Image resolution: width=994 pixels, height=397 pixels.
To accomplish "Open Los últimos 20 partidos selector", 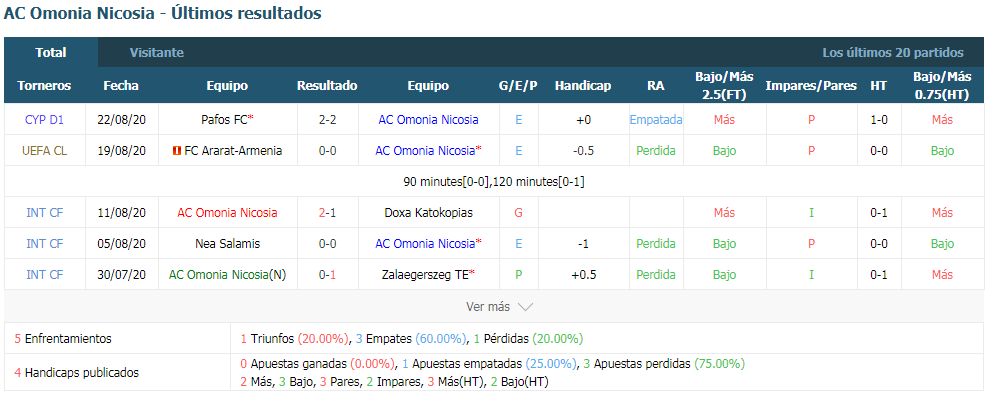I will (893, 53).
